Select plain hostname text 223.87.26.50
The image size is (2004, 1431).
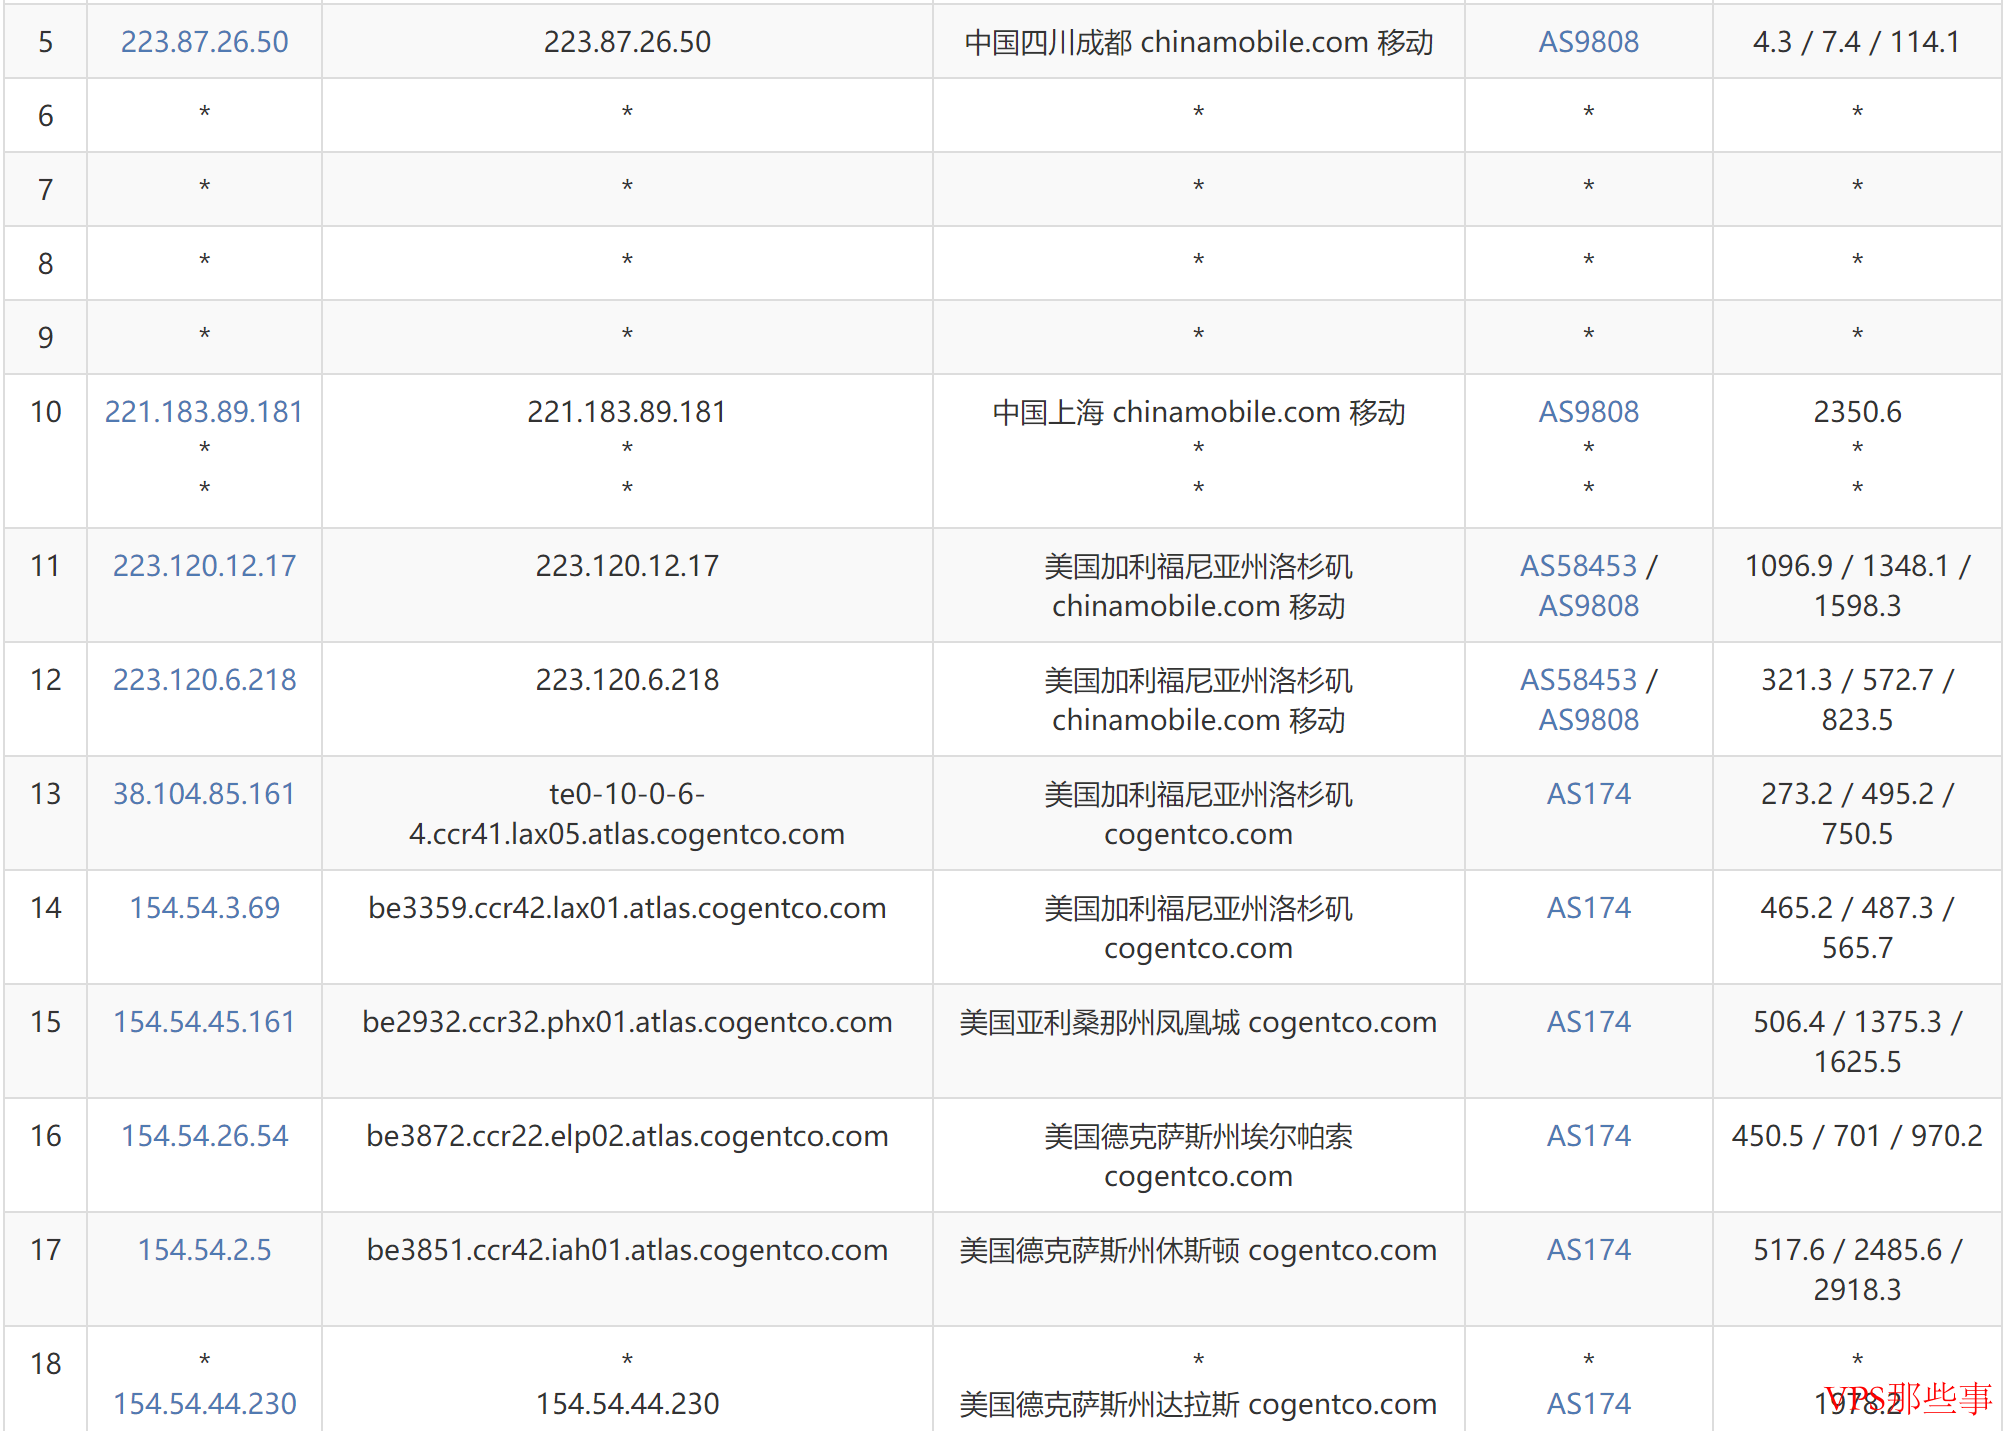pyautogui.click(x=627, y=42)
